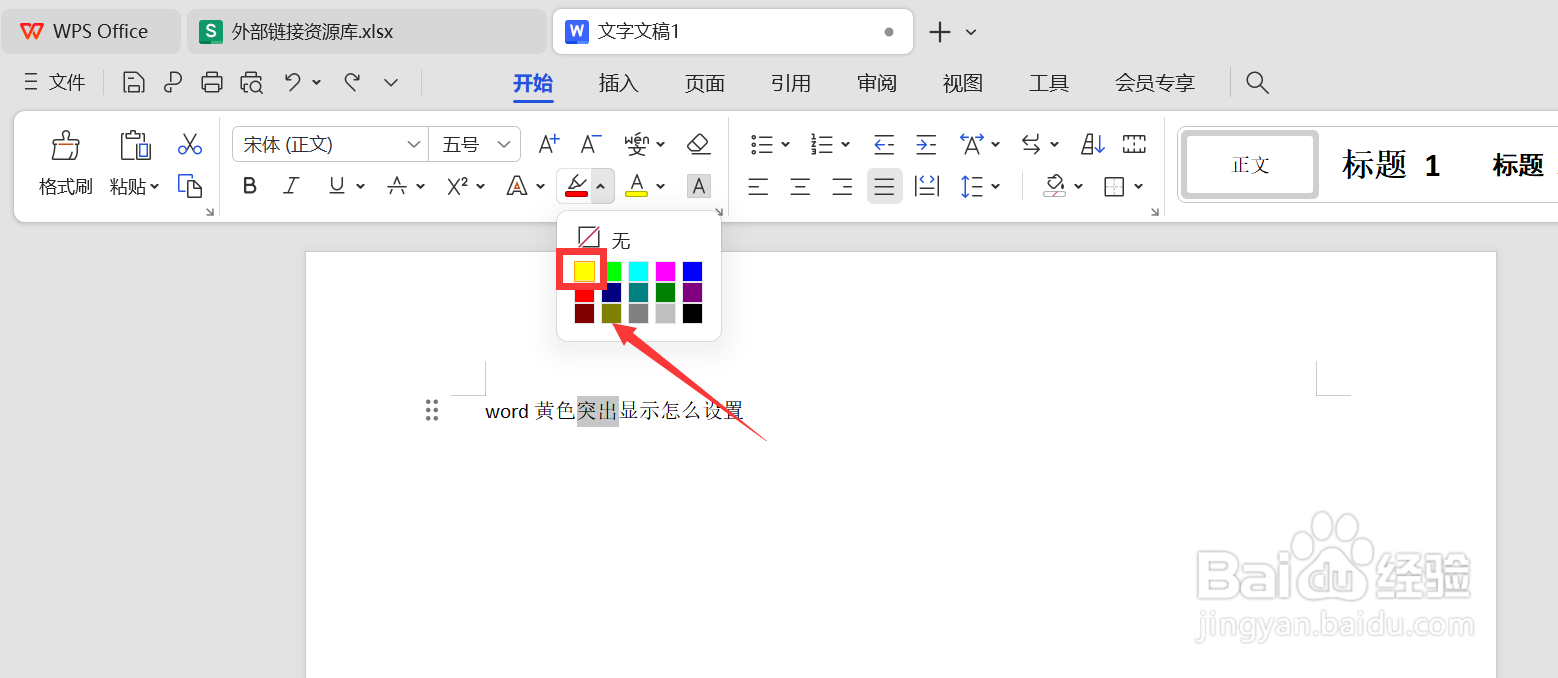Screen dimensions: 1558x678
Task: Open the 文件 menu
Action: [66, 82]
